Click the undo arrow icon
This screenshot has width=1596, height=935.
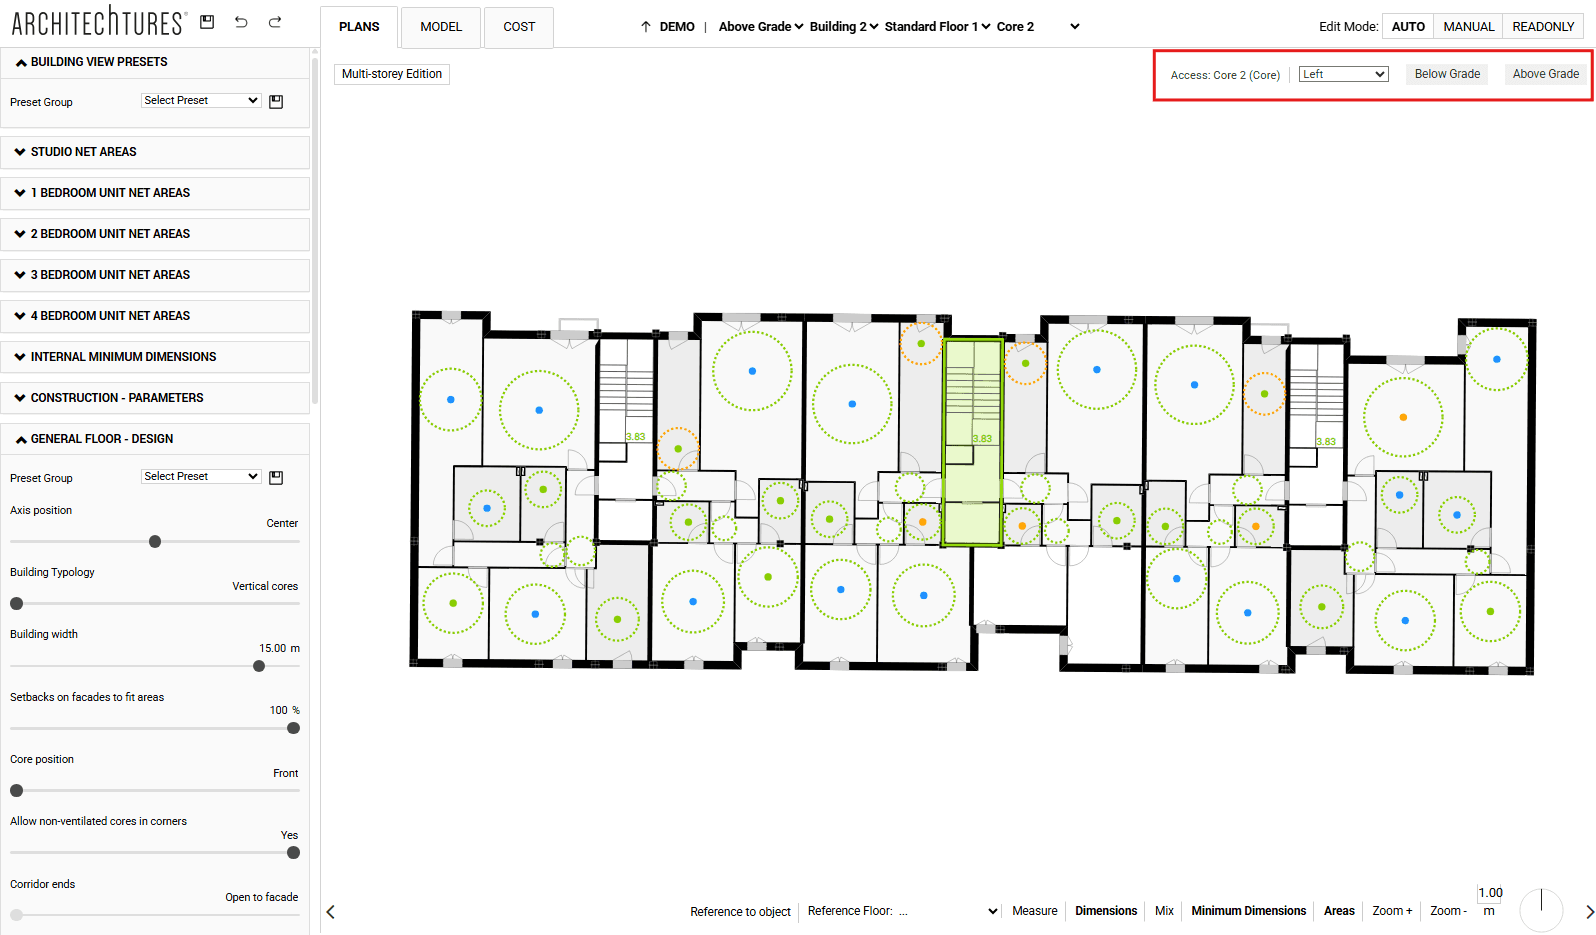241,22
